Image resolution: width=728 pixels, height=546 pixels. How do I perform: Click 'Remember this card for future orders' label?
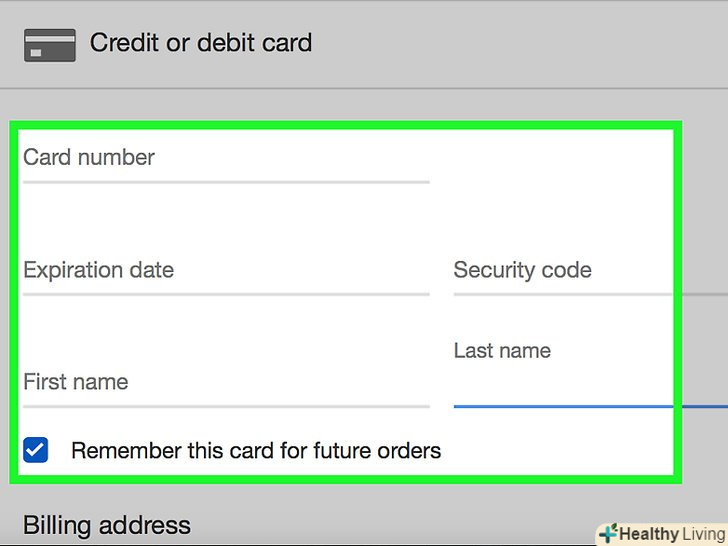pos(256,450)
